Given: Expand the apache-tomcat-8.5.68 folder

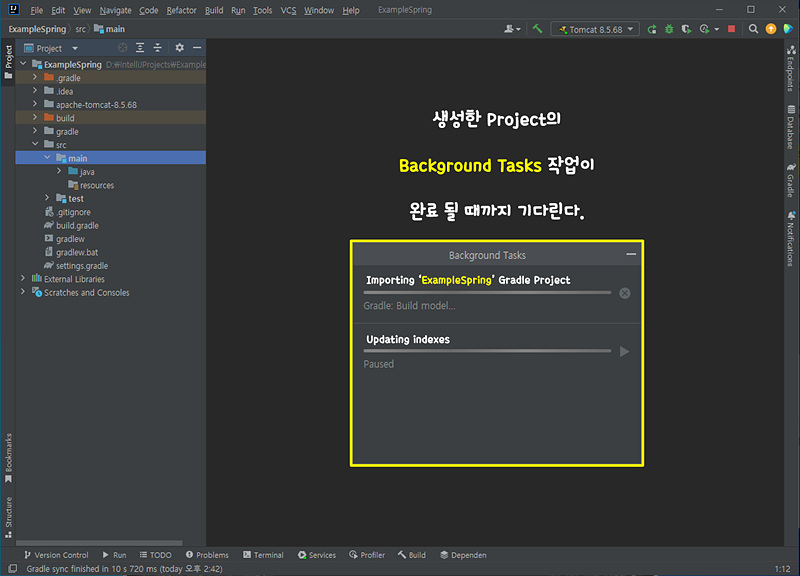Looking at the screenshot, I should (x=35, y=104).
